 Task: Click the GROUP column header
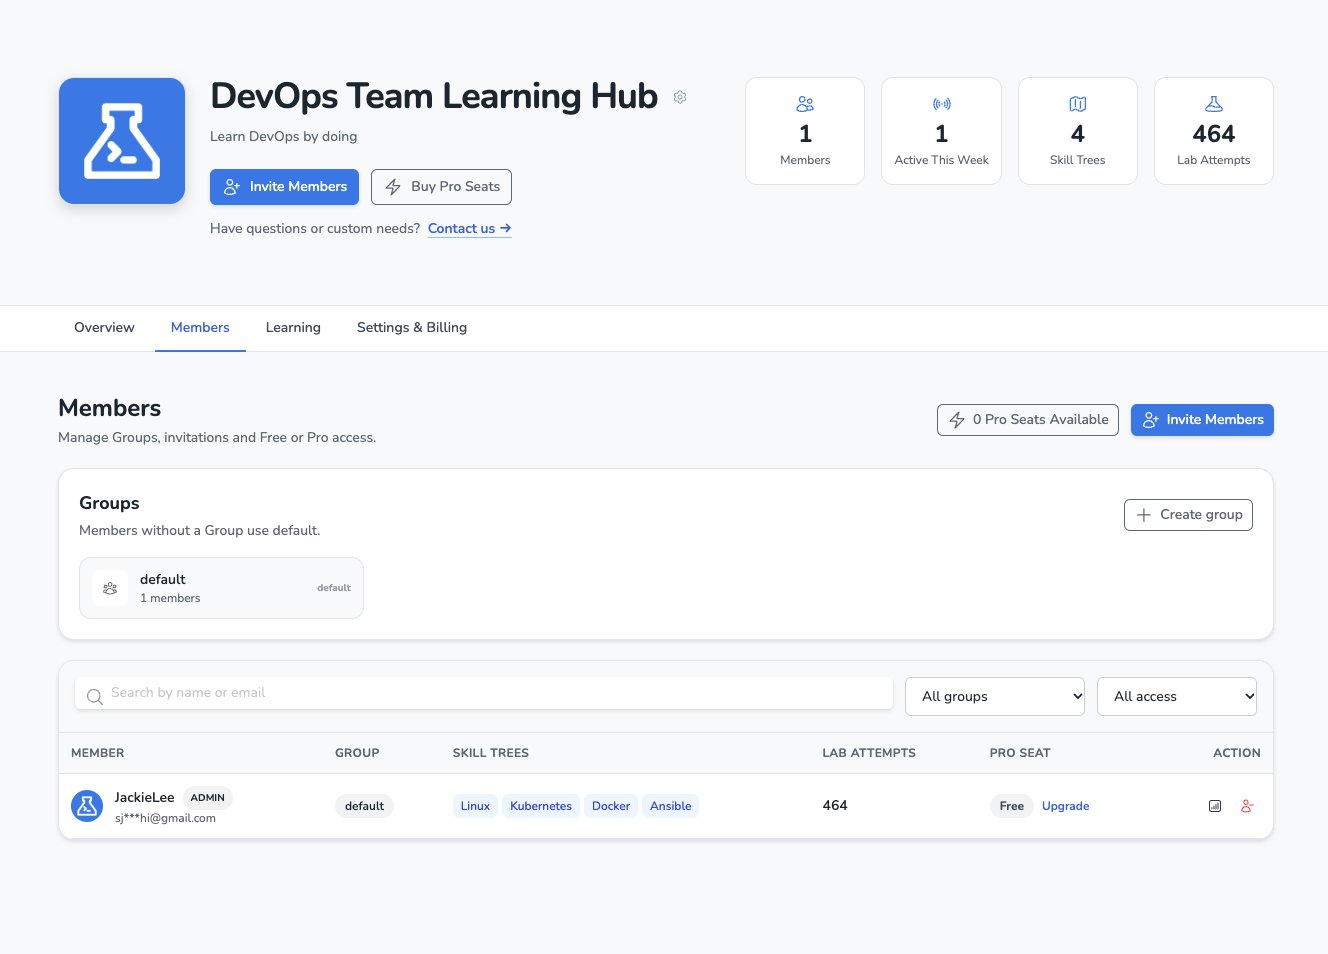(x=357, y=753)
